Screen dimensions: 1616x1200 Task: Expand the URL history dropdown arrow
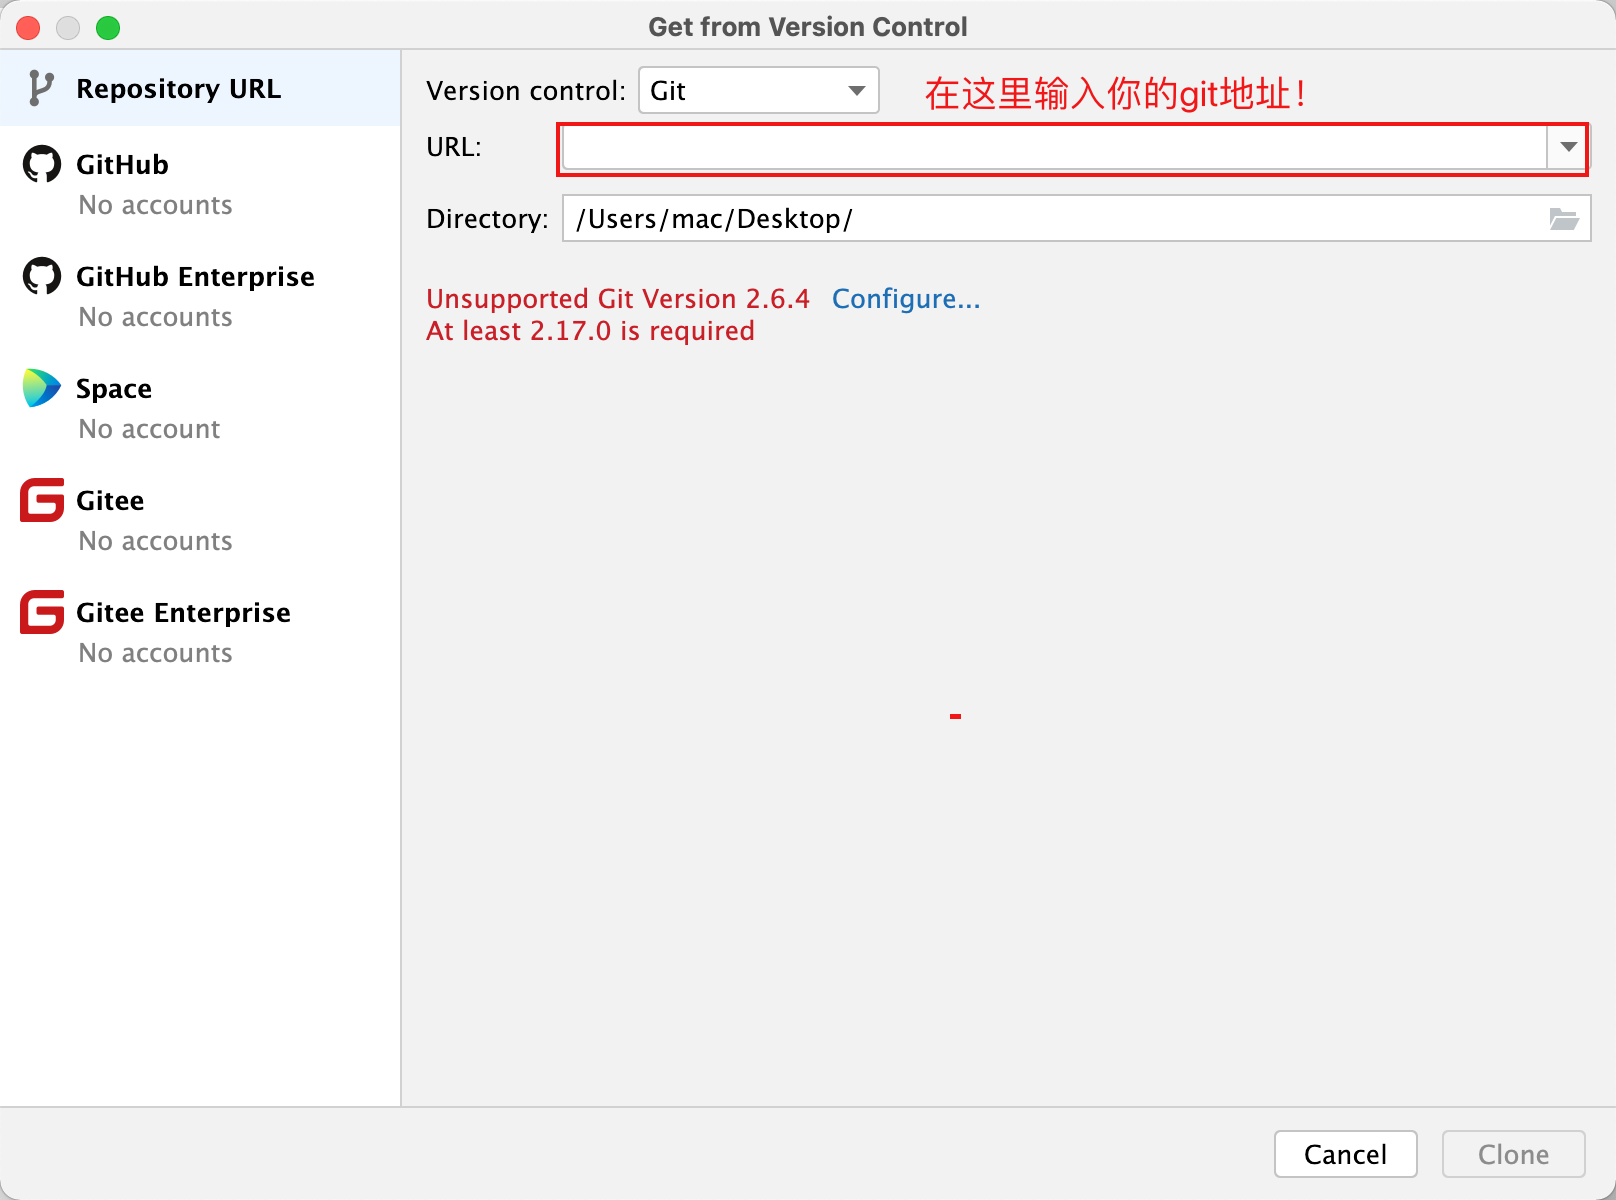click(1568, 147)
